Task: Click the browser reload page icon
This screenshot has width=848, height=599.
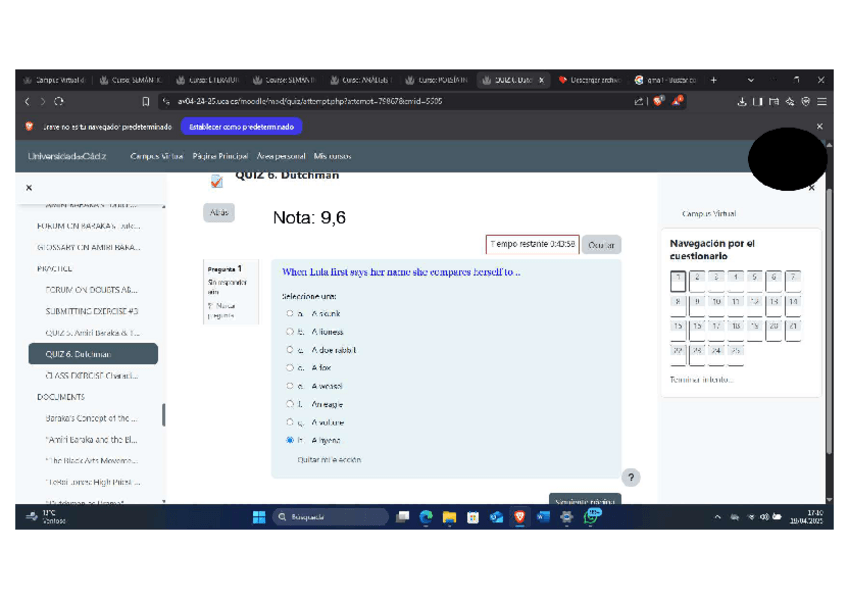Action: click(60, 101)
